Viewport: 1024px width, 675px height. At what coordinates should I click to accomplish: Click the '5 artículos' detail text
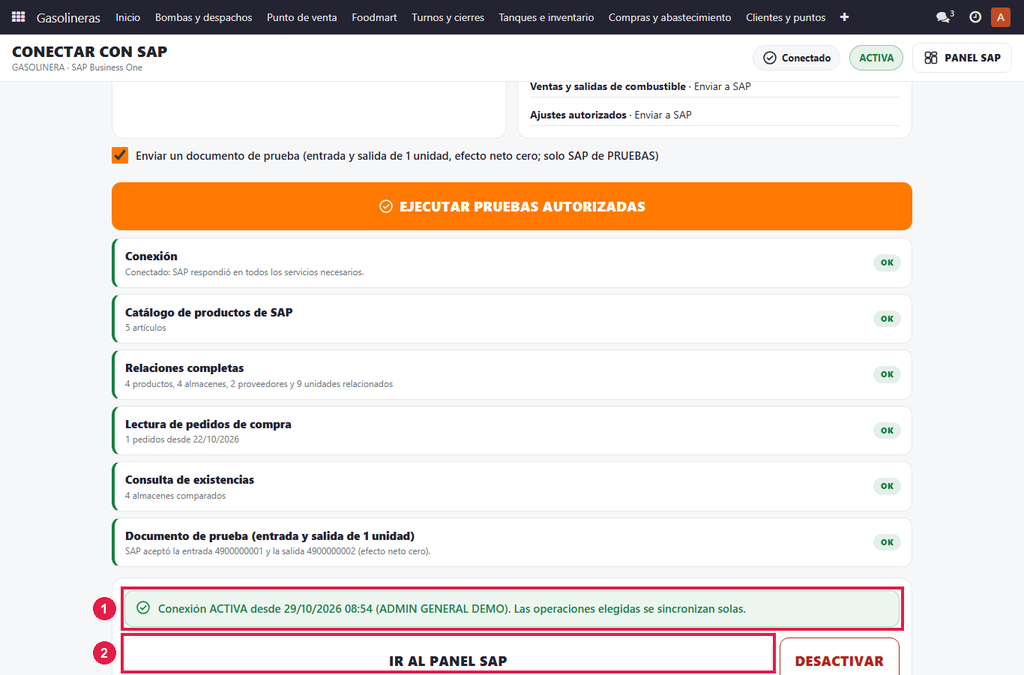(146, 328)
